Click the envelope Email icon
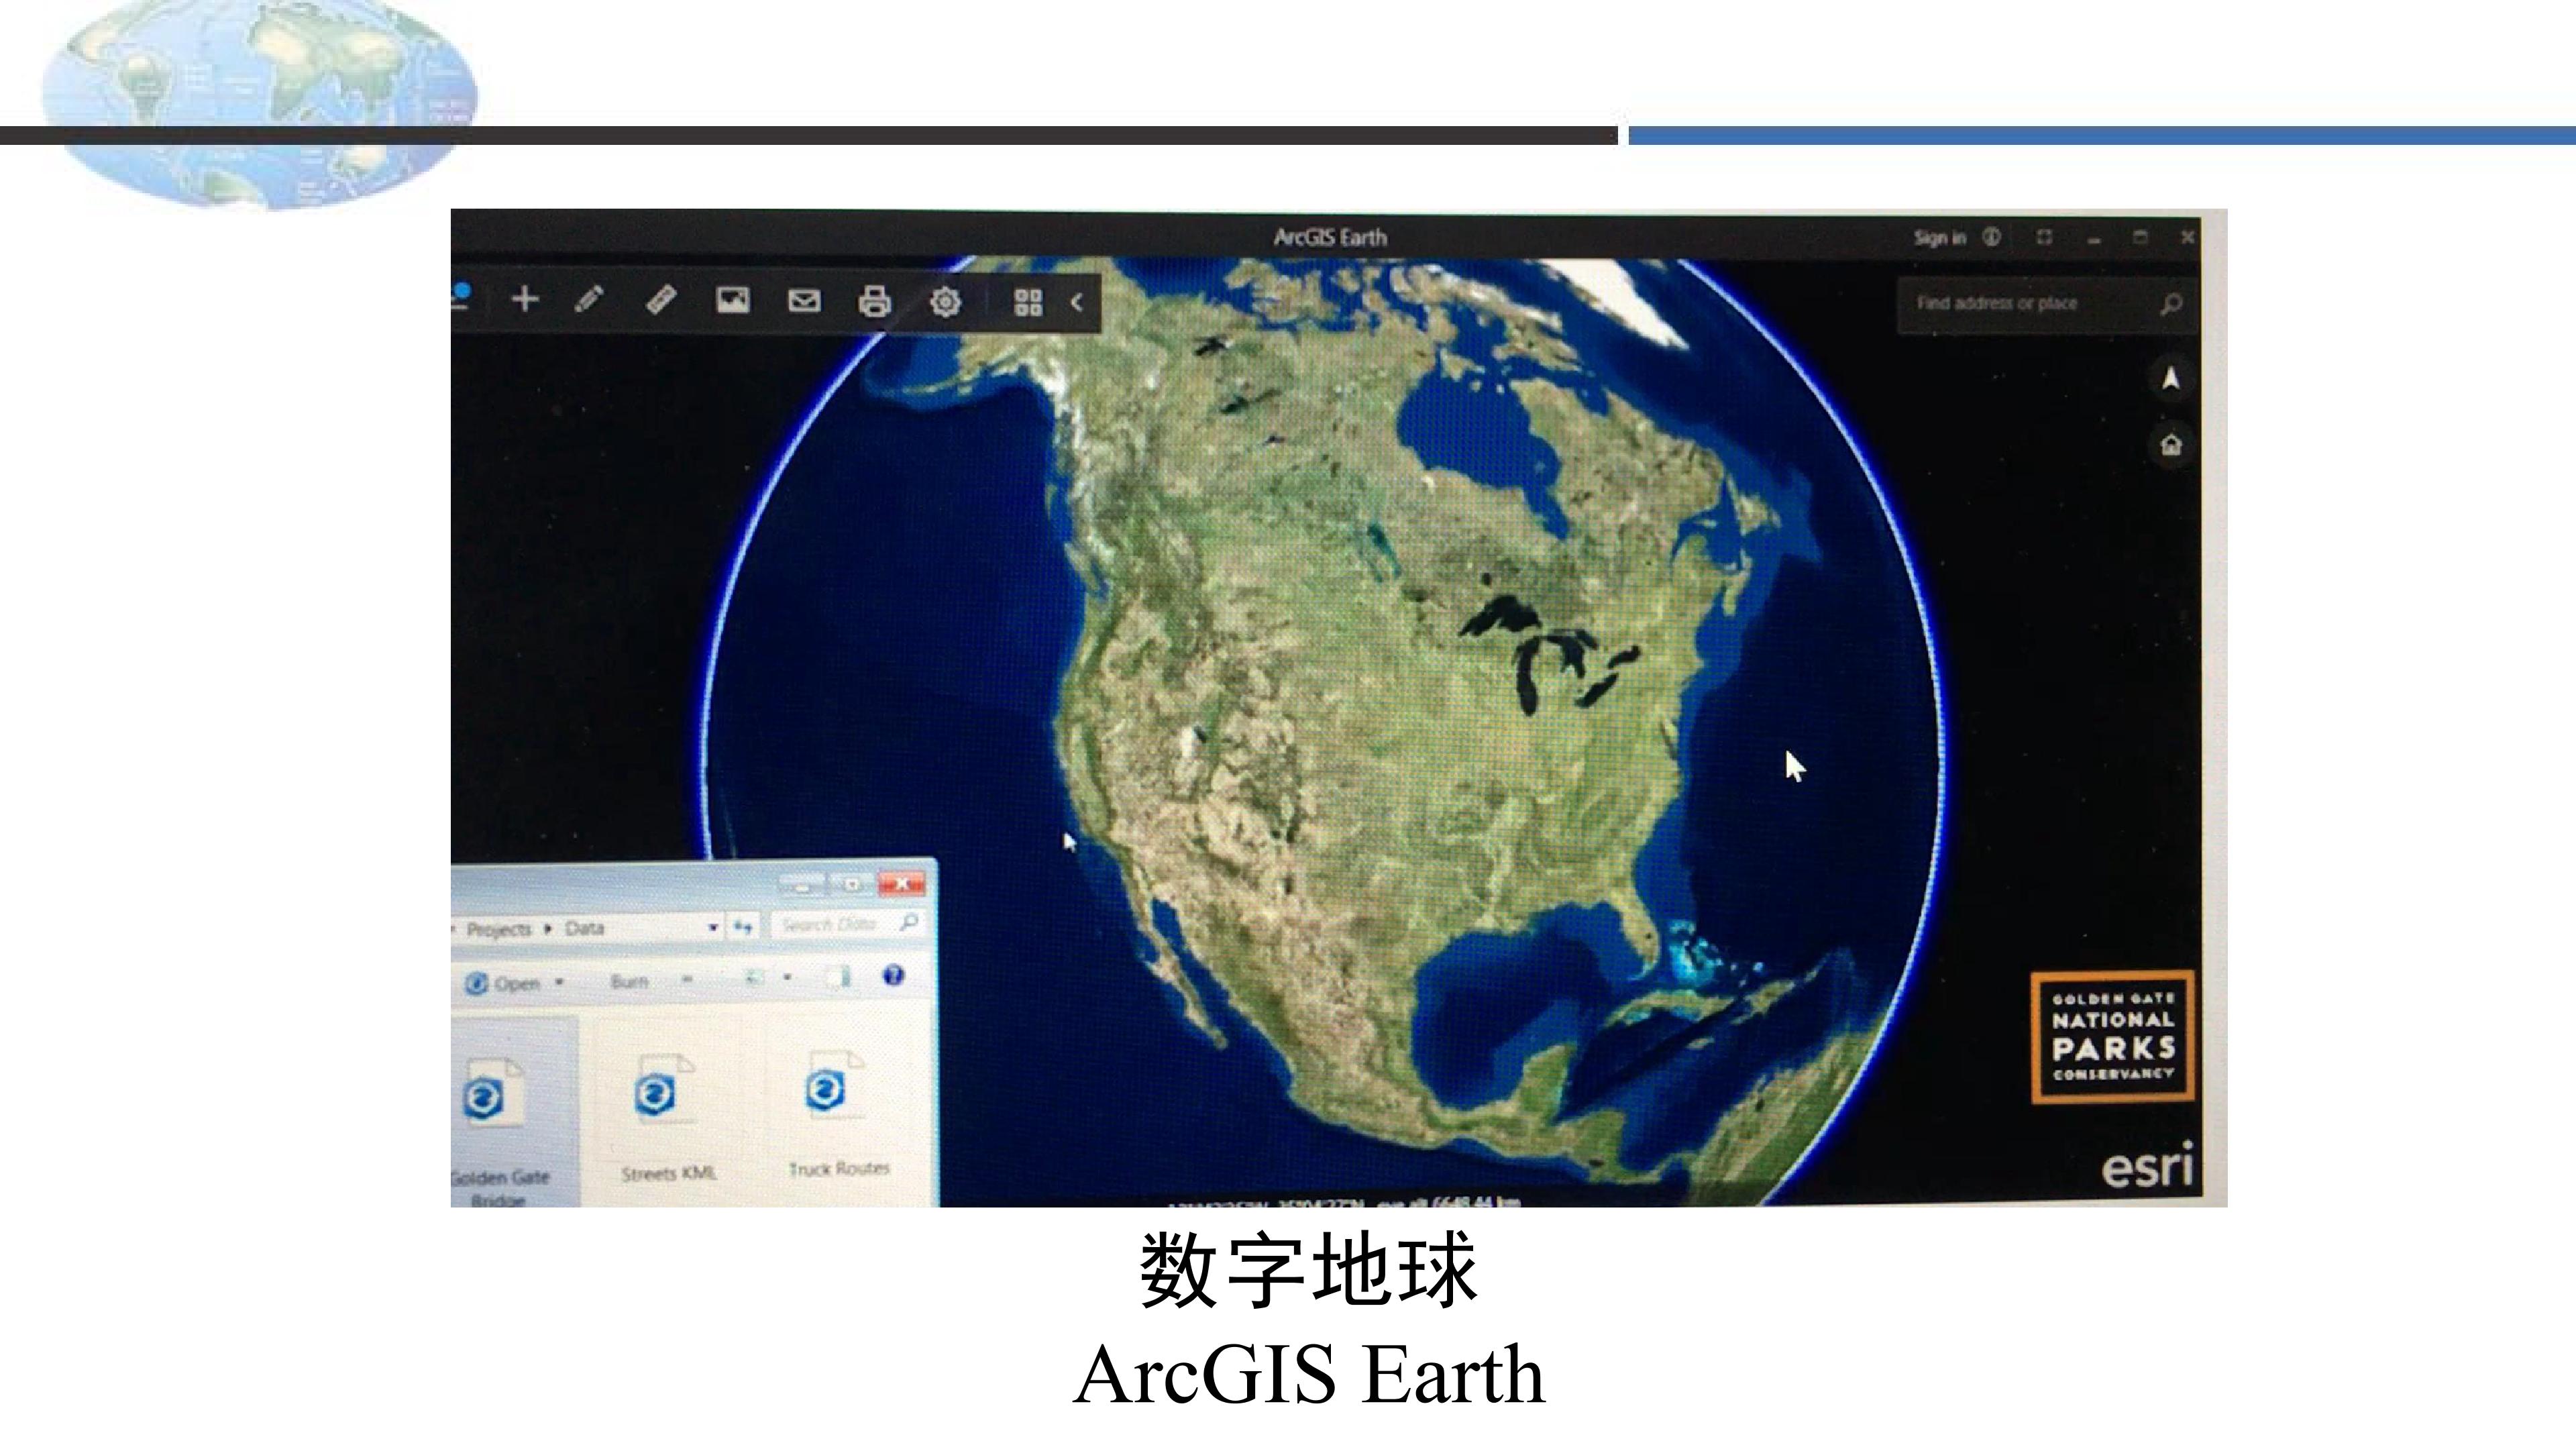Screen dimensions: 2576x1449 804,300
